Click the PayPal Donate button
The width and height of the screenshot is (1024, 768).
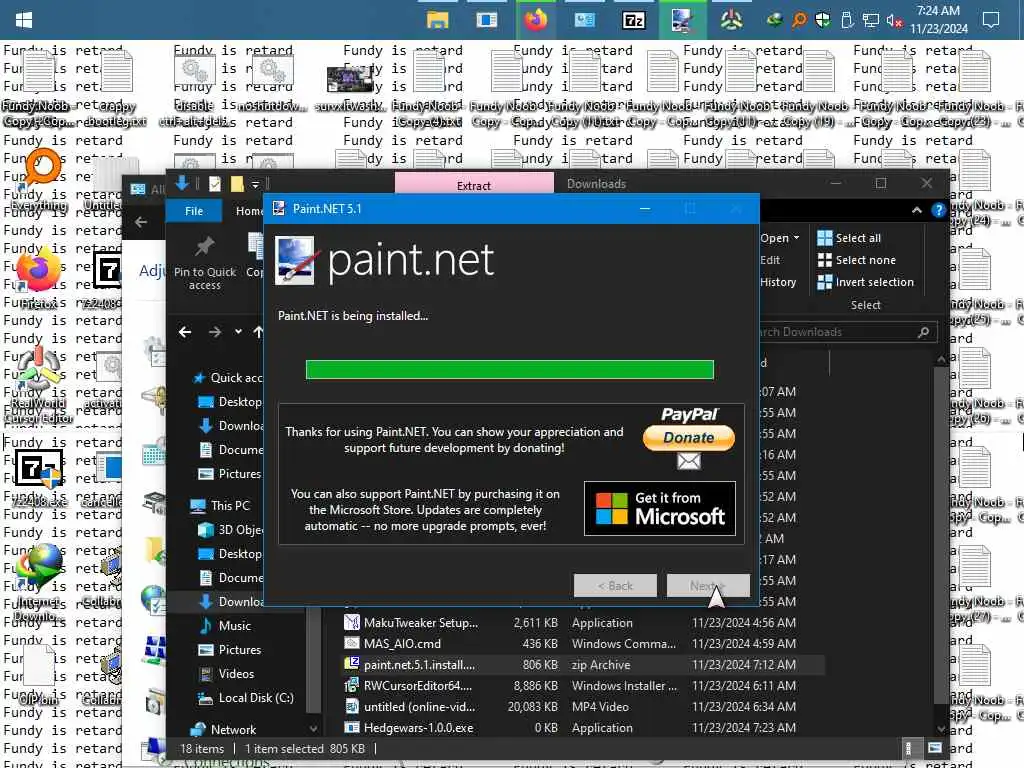[688, 437]
